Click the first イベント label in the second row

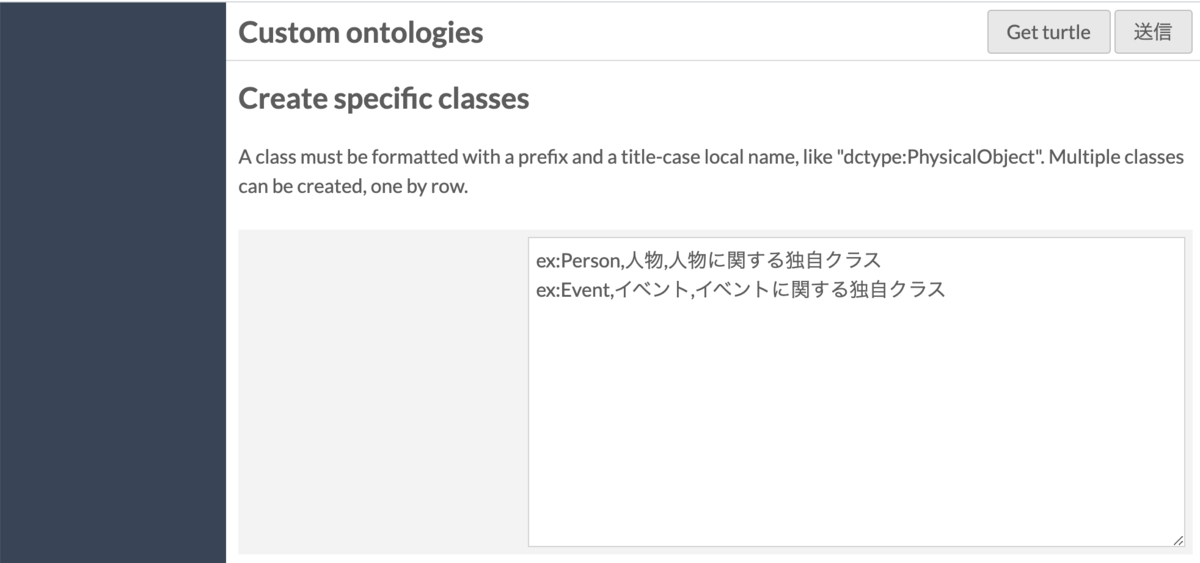650,290
